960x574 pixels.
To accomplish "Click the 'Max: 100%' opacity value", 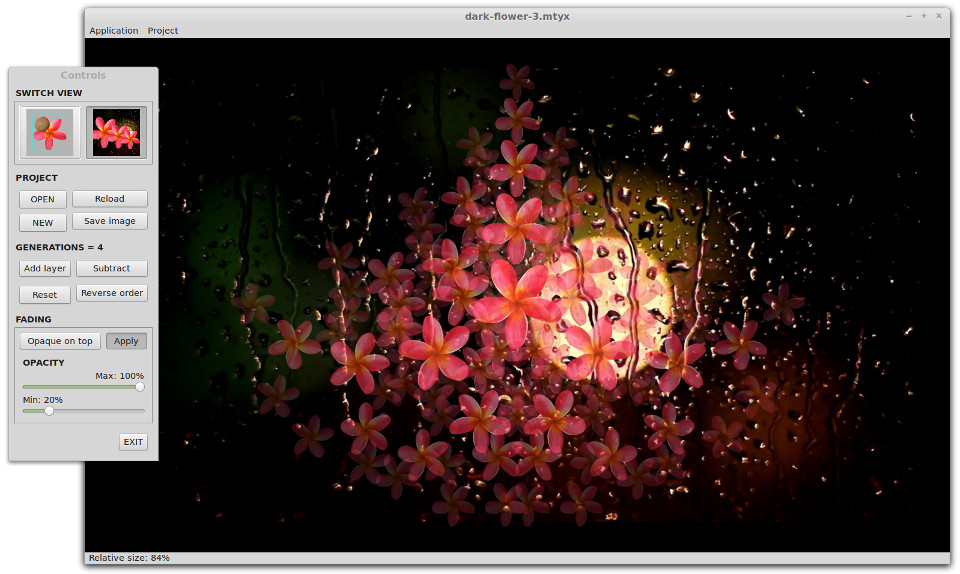I will tap(119, 376).
